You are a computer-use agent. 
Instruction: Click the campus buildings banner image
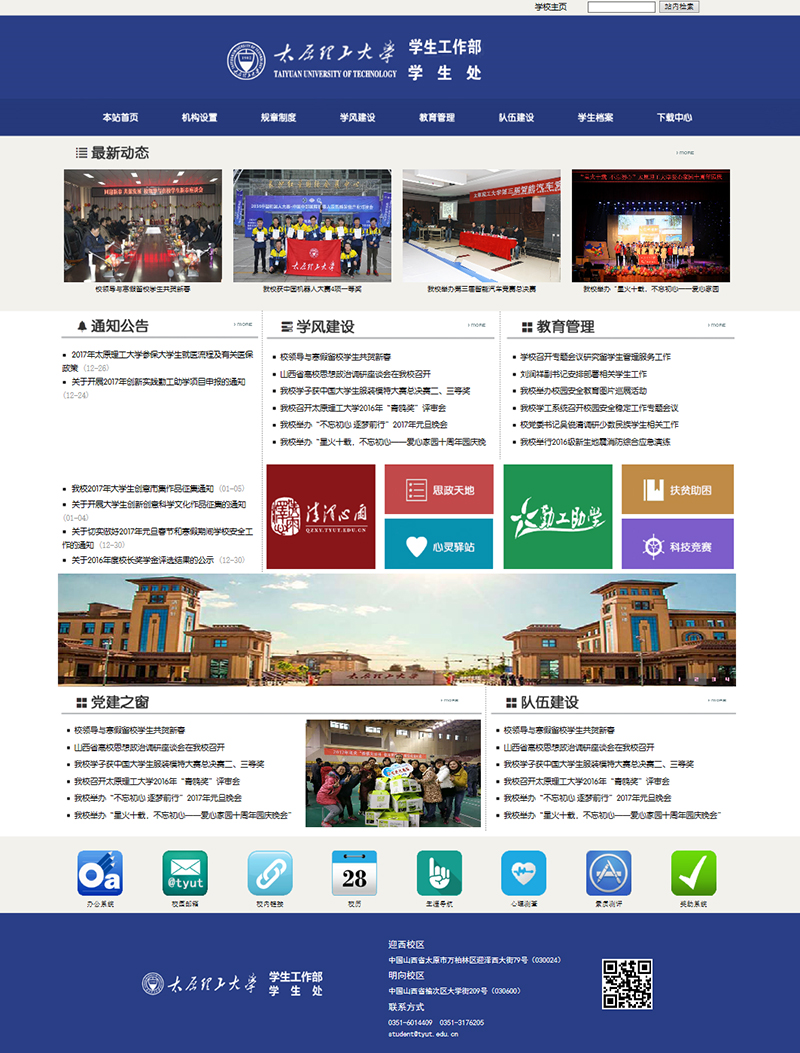[397, 630]
